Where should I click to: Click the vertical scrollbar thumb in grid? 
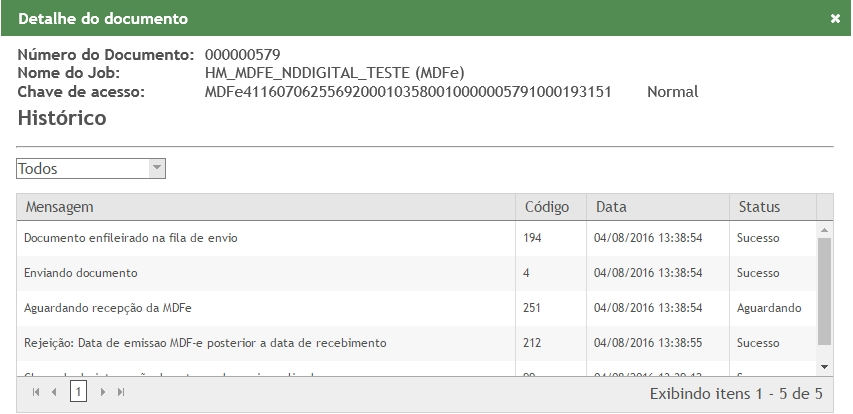(x=825, y=290)
